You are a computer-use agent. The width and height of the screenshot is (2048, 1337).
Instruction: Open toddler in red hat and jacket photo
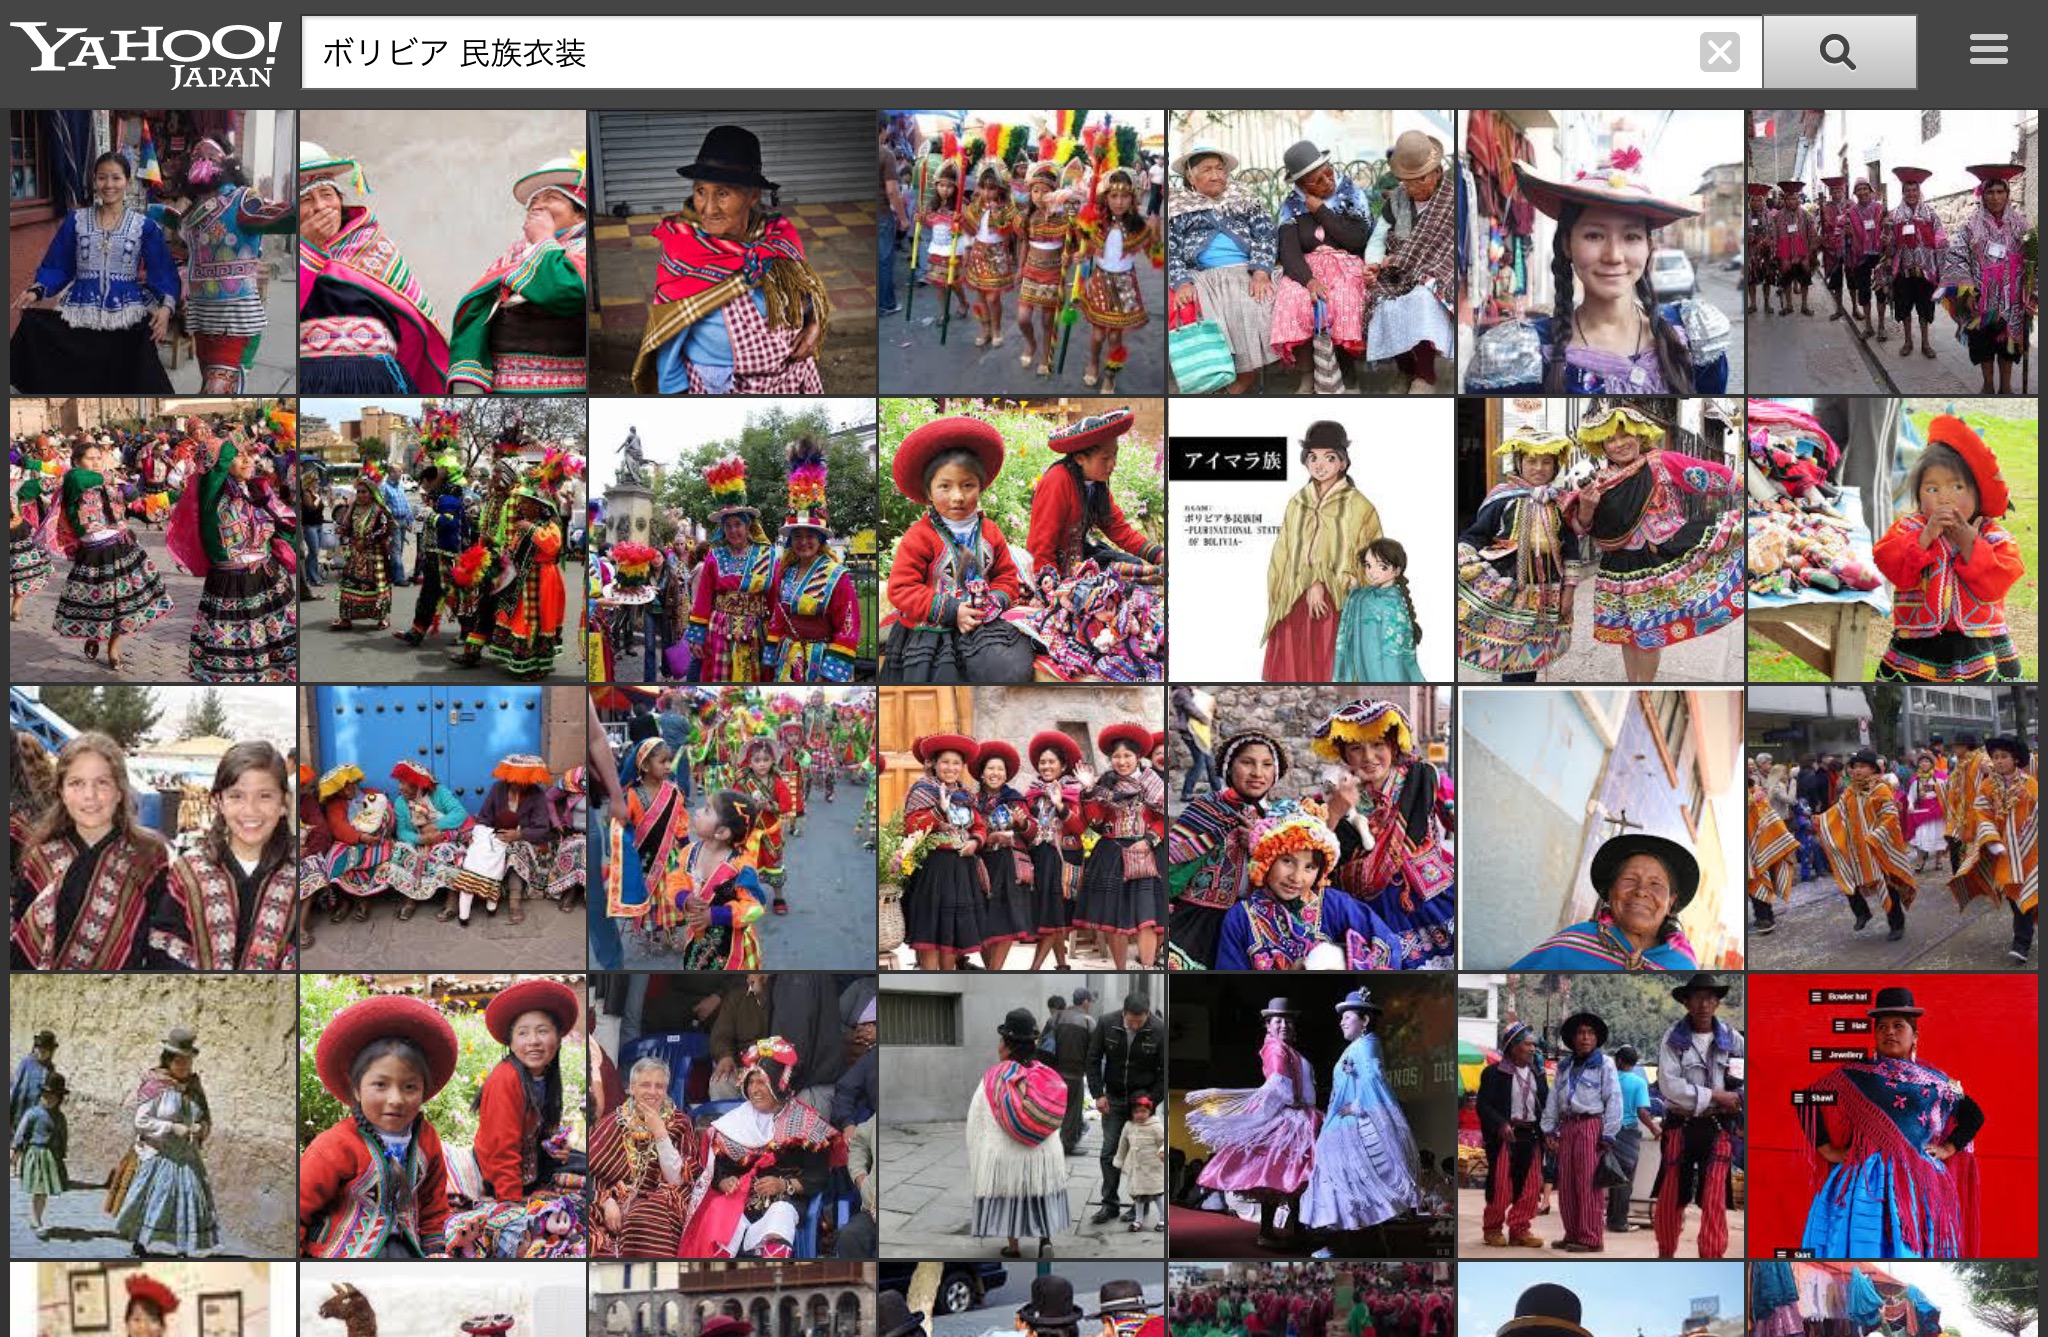click(x=1891, y=540)
